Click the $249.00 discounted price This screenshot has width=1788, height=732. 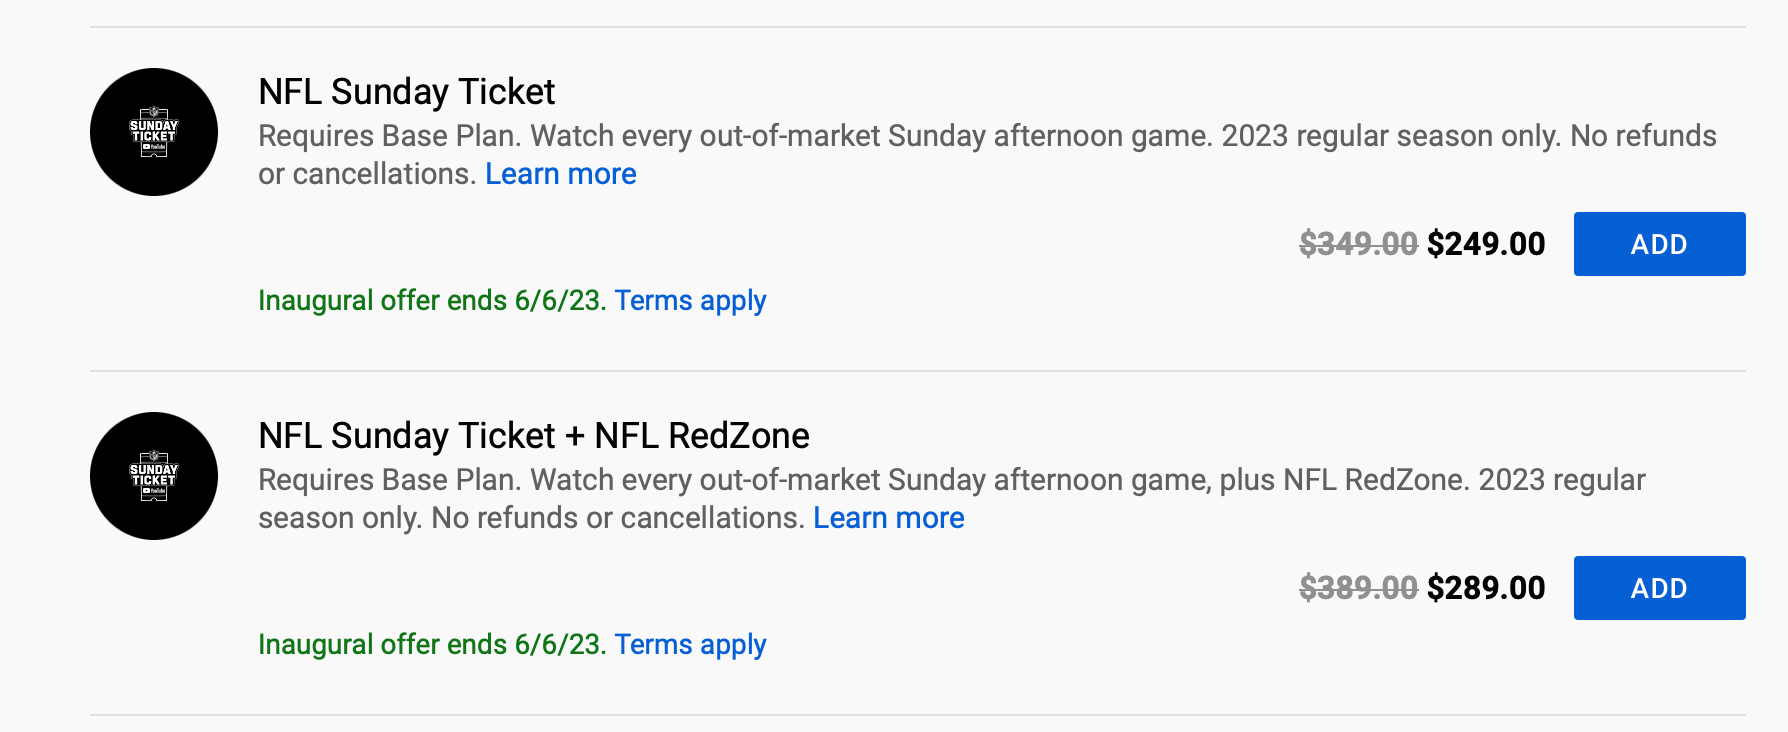click(1486, 244)
